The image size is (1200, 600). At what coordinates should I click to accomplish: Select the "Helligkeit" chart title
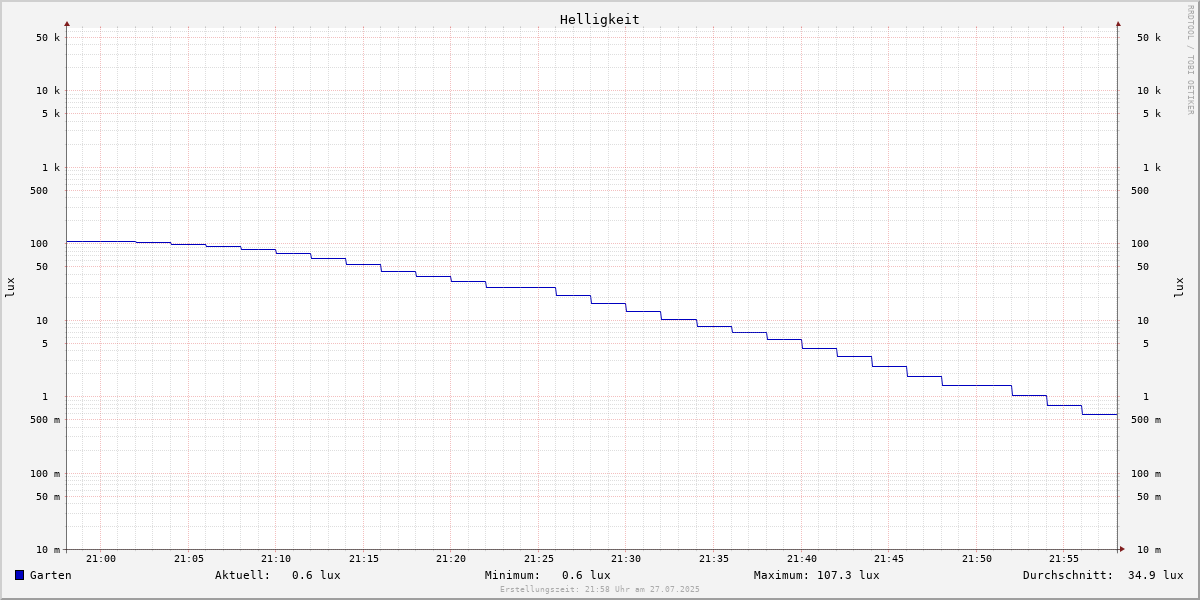pos(600,19)
